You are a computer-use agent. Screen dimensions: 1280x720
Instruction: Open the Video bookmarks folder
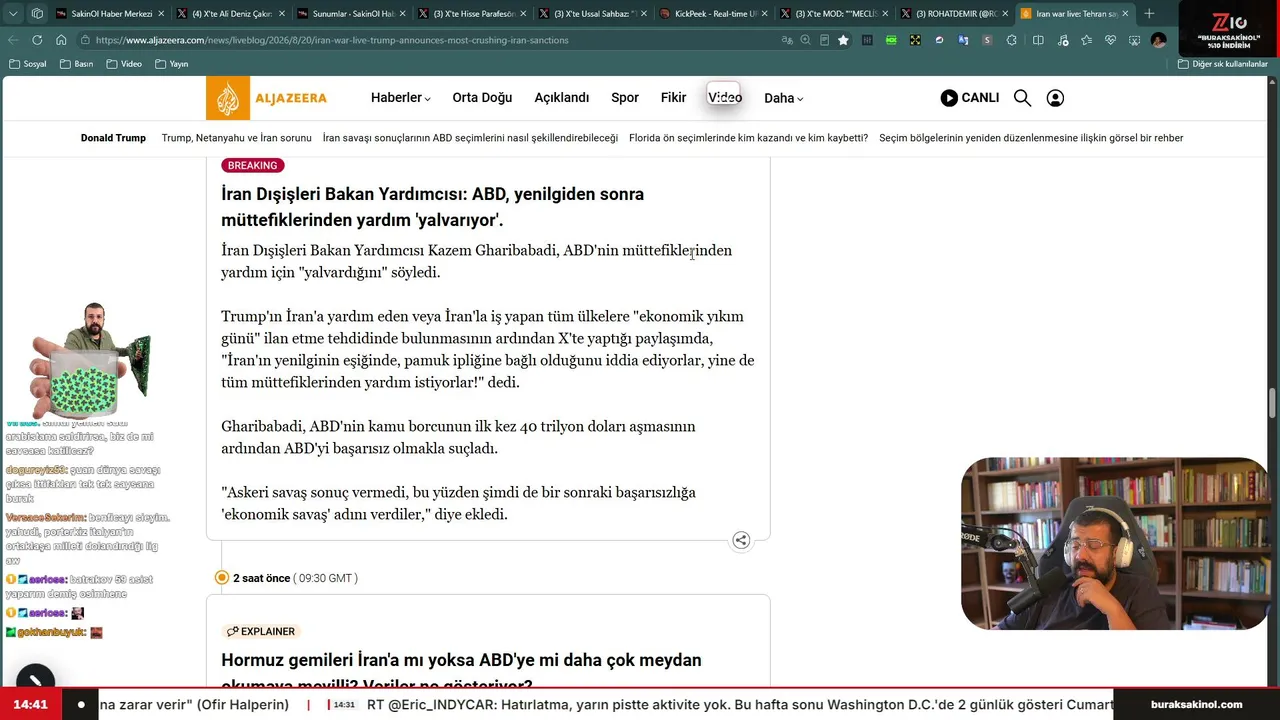click(124, 64)
